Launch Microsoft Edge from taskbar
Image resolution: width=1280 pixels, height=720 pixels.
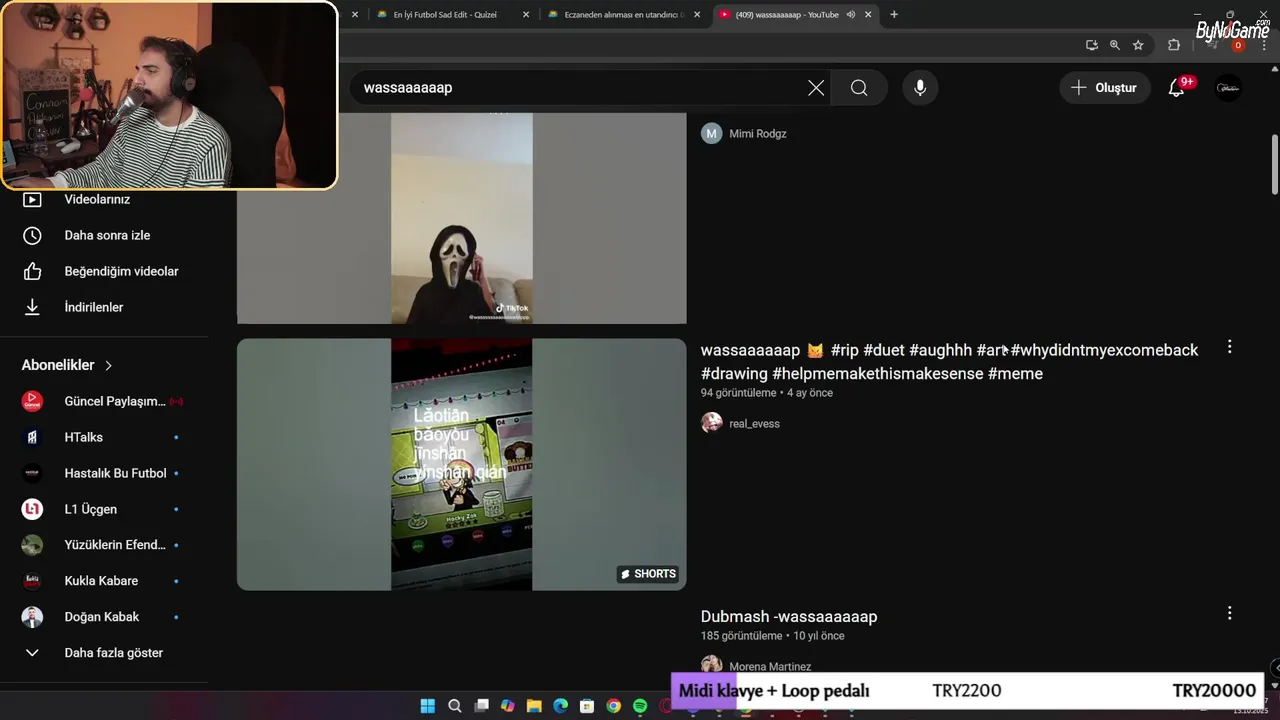[560, 706]
